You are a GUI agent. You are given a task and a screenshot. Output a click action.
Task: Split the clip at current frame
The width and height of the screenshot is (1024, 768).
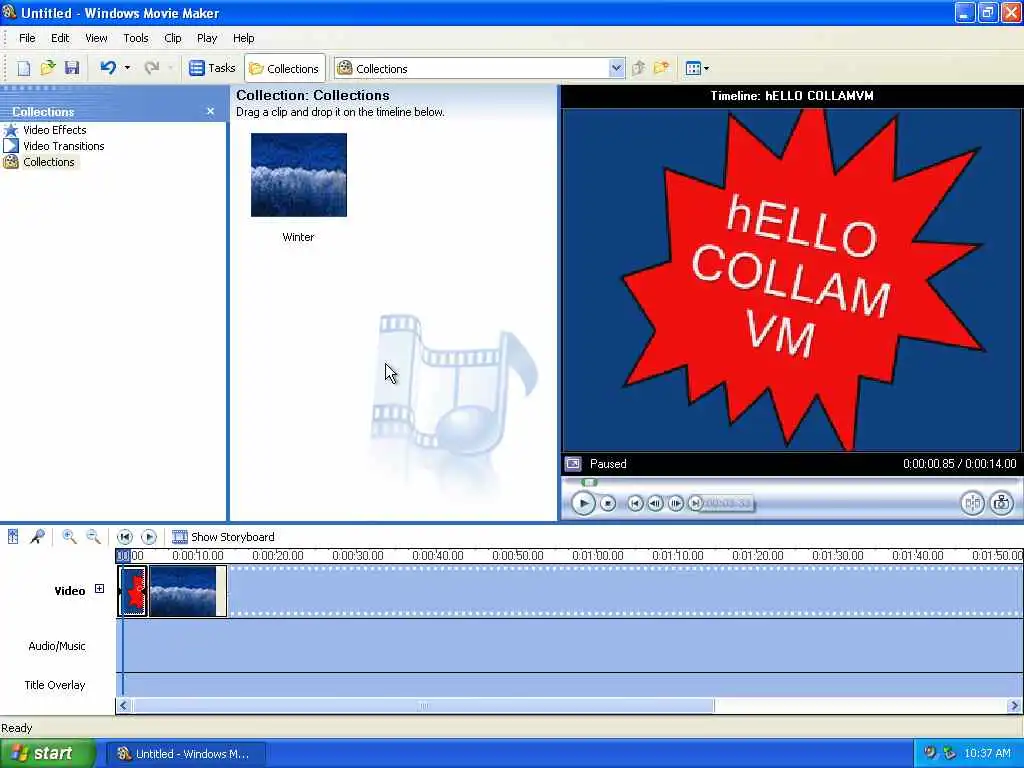click(x=972, y=504)
